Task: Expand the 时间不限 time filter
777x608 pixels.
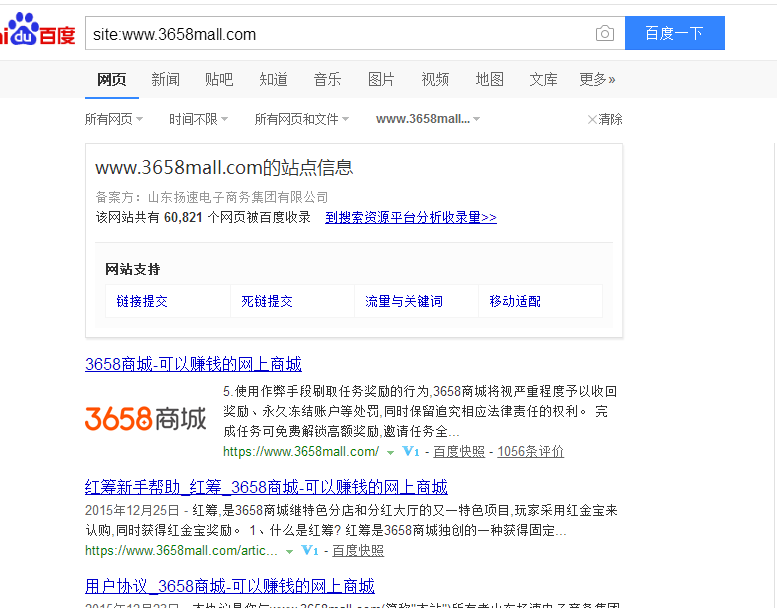Action: point(198,119)
